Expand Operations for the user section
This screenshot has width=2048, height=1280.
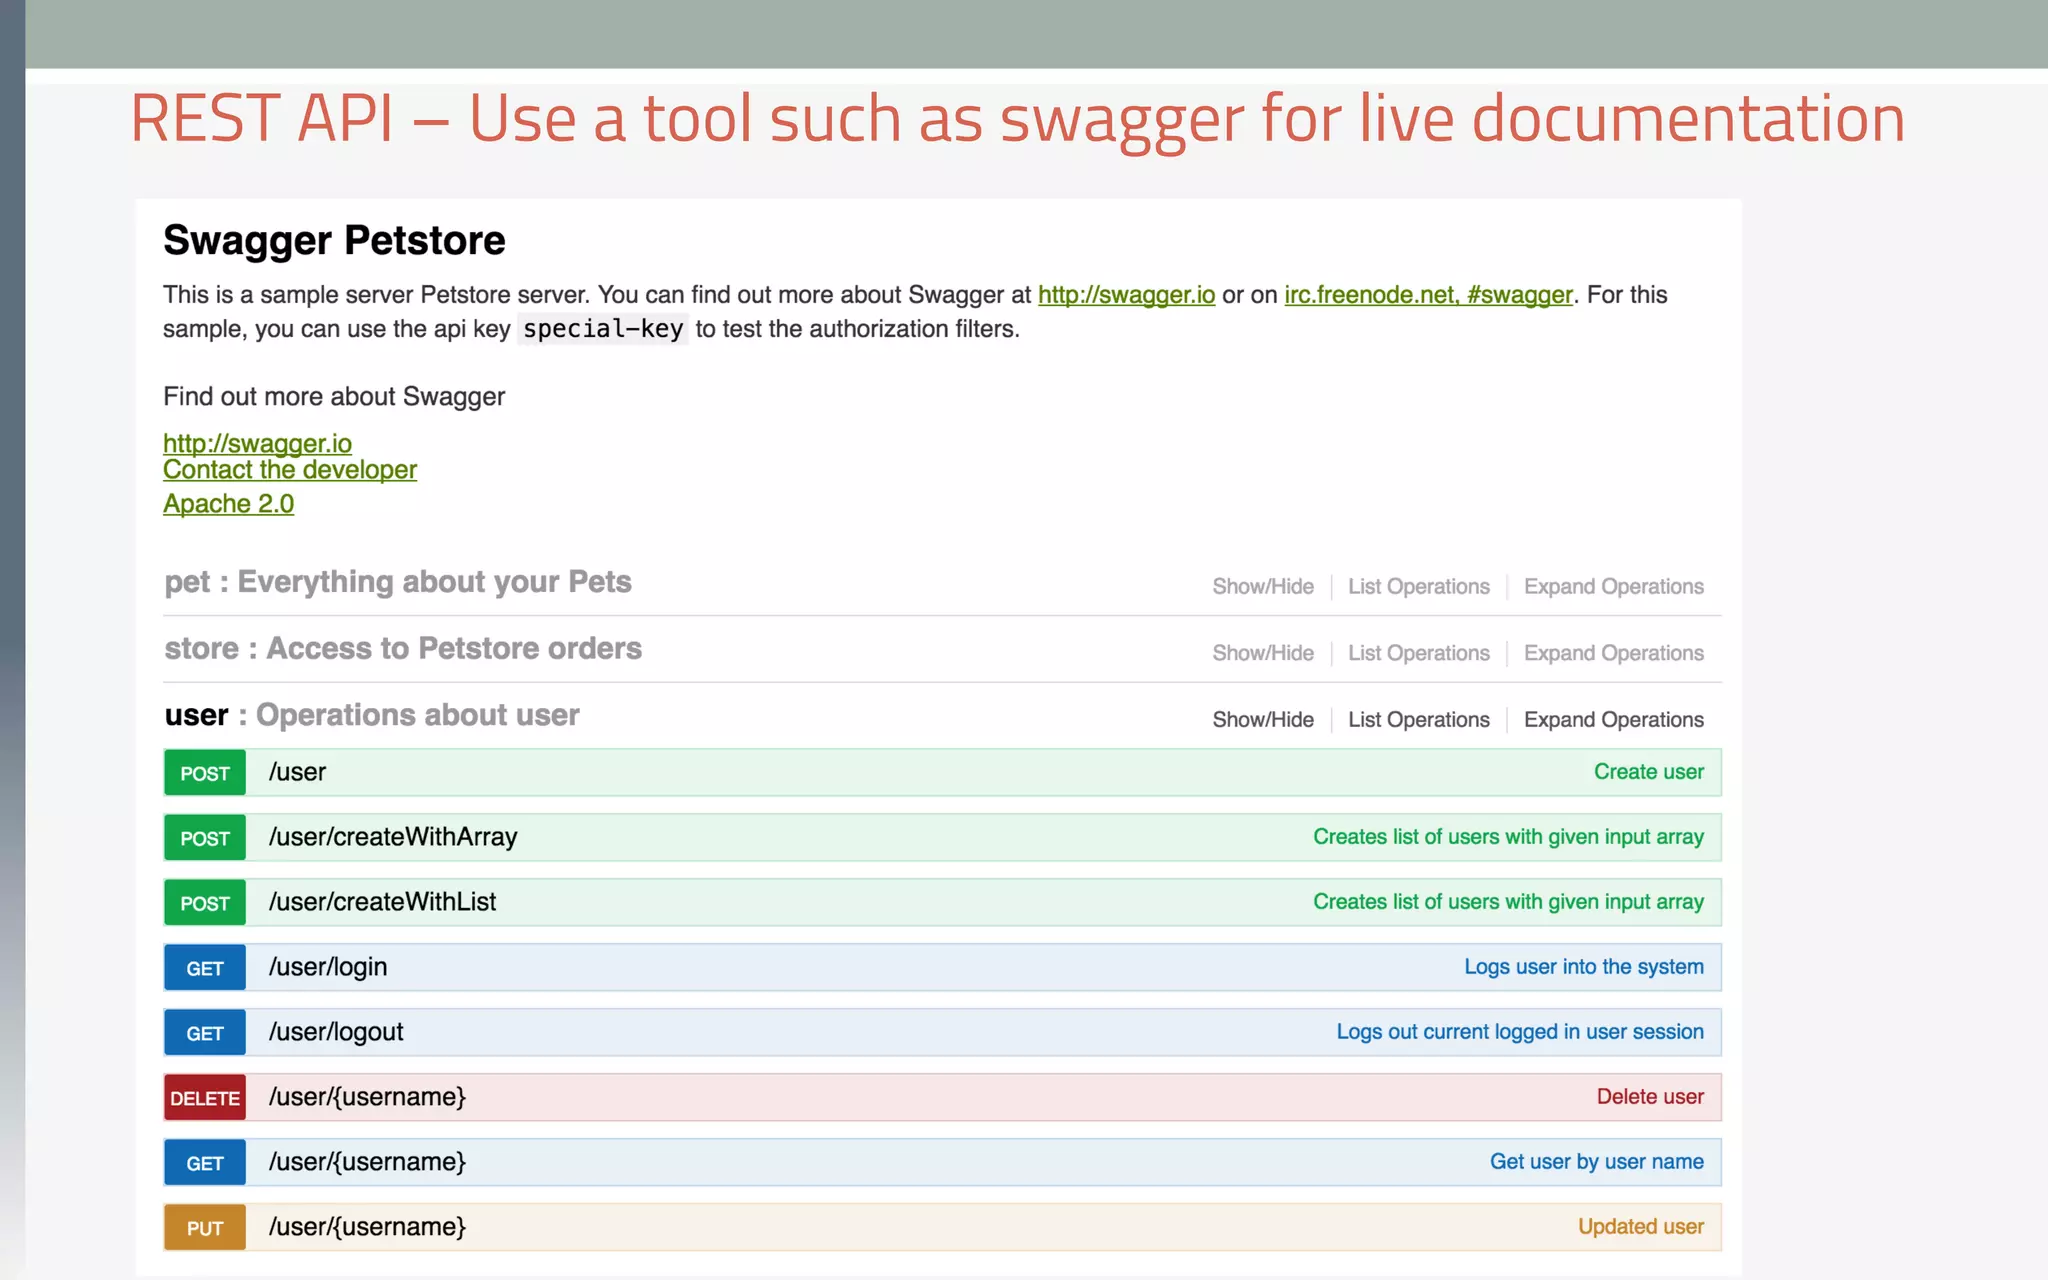(x=1613, y=720)
